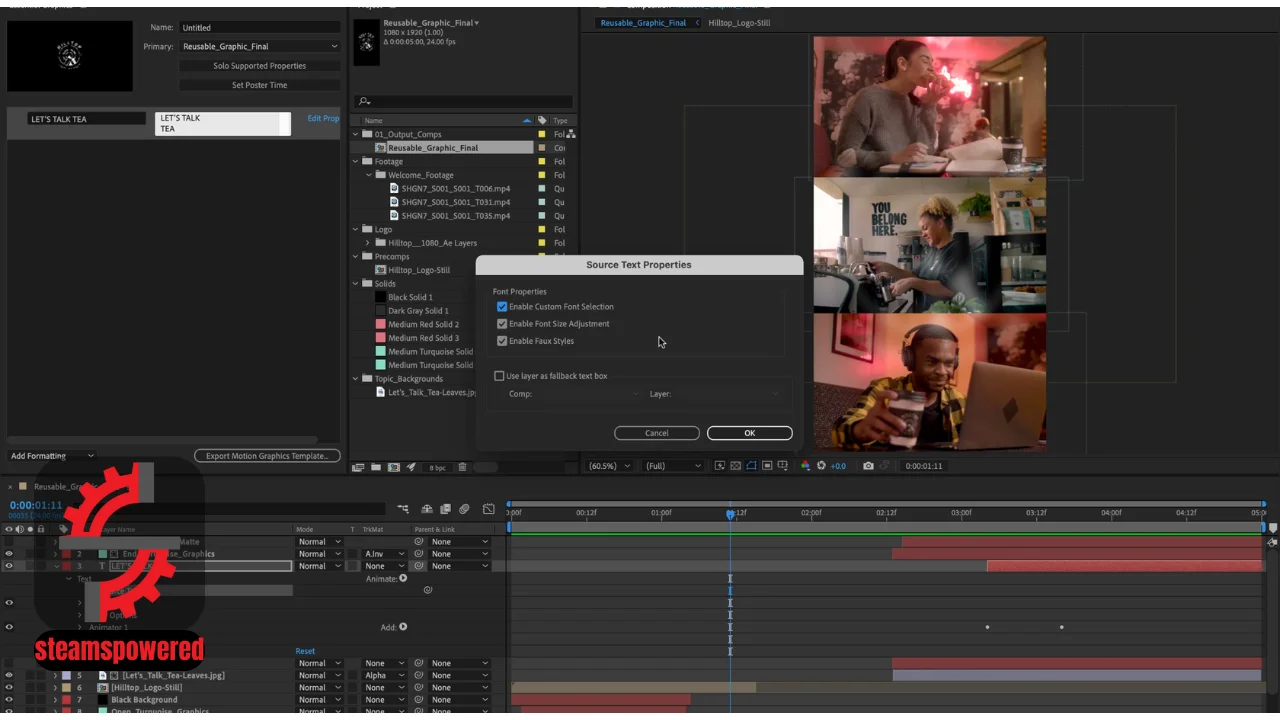Open the Graph Editor icon in timeline
The width and height of the screenshot is (1280, 720).
(489, 509)
